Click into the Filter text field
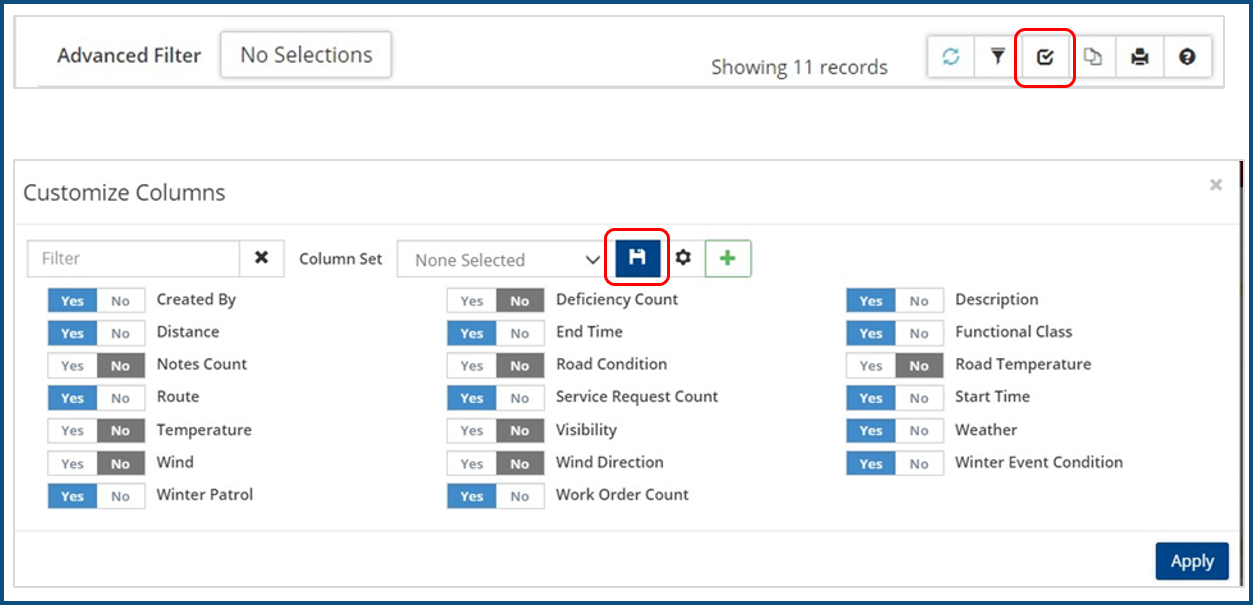The height and width of the screenshot is (605, 1253). pyautogui.click(x=133, y=258)
